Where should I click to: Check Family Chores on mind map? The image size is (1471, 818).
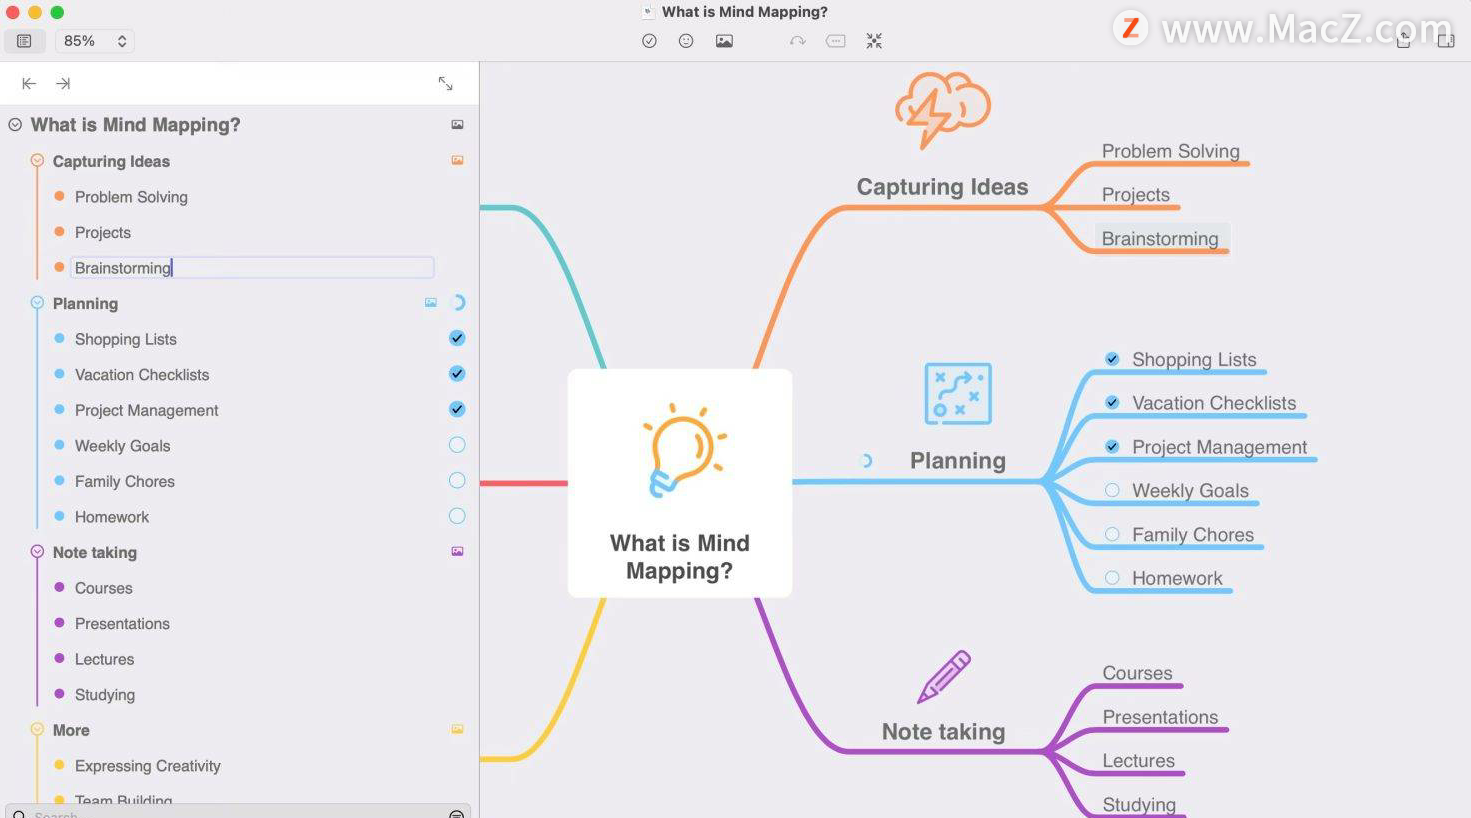(x=1112, y=534)
